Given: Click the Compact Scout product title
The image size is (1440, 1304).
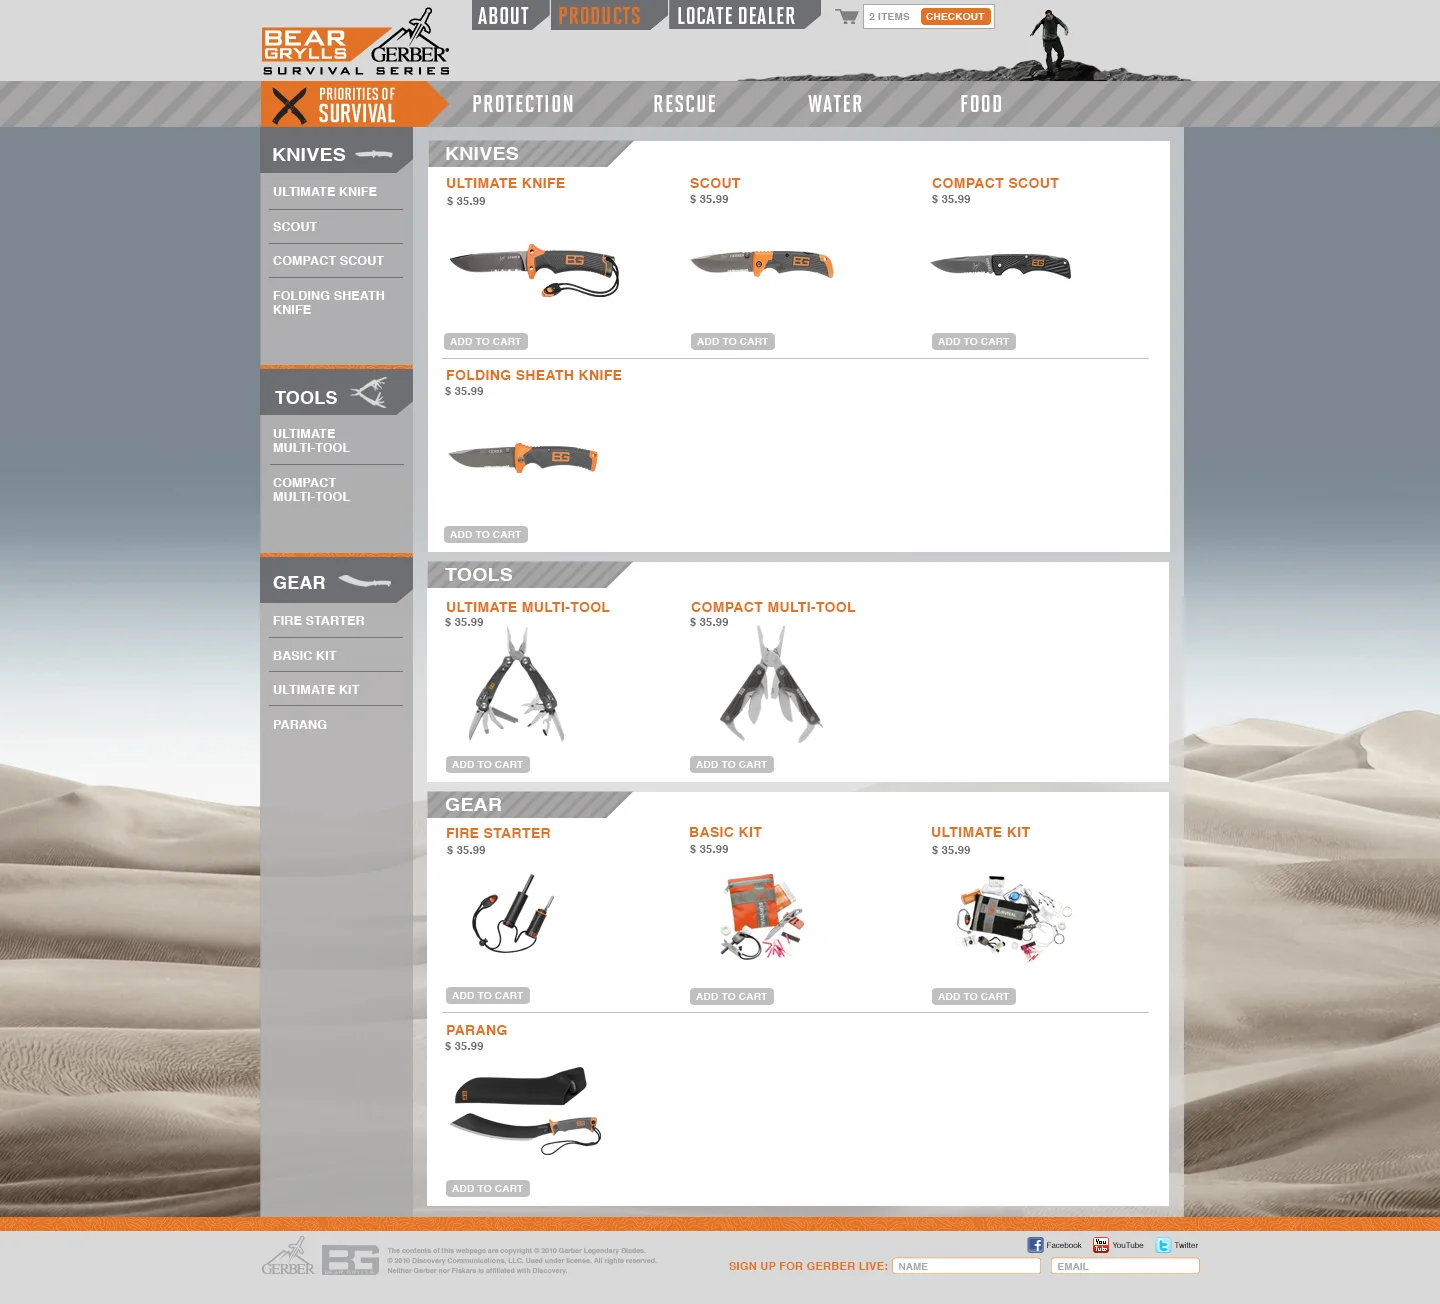Looking at the screenshot, I should click(995, 183).
